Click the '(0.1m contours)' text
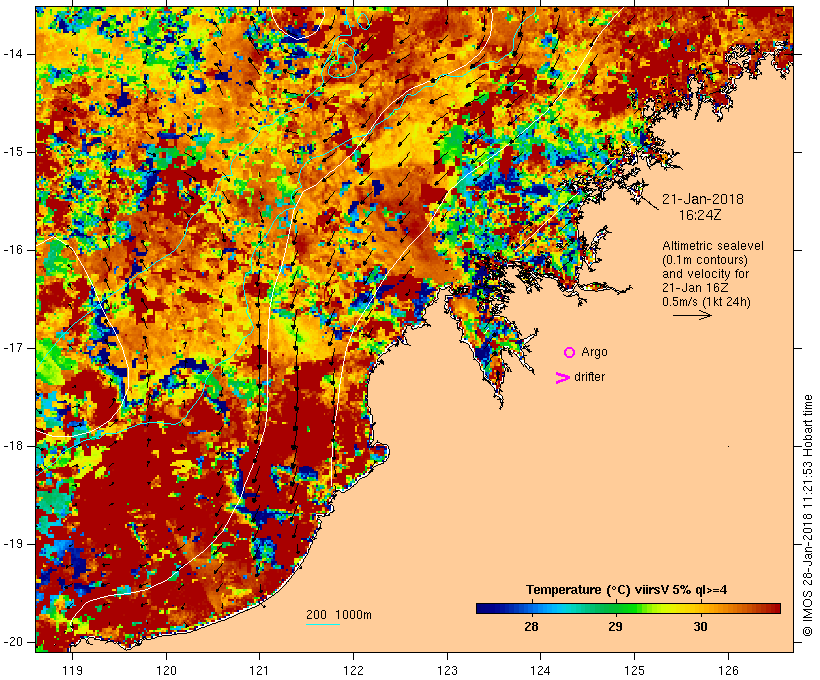 (705, 260)
